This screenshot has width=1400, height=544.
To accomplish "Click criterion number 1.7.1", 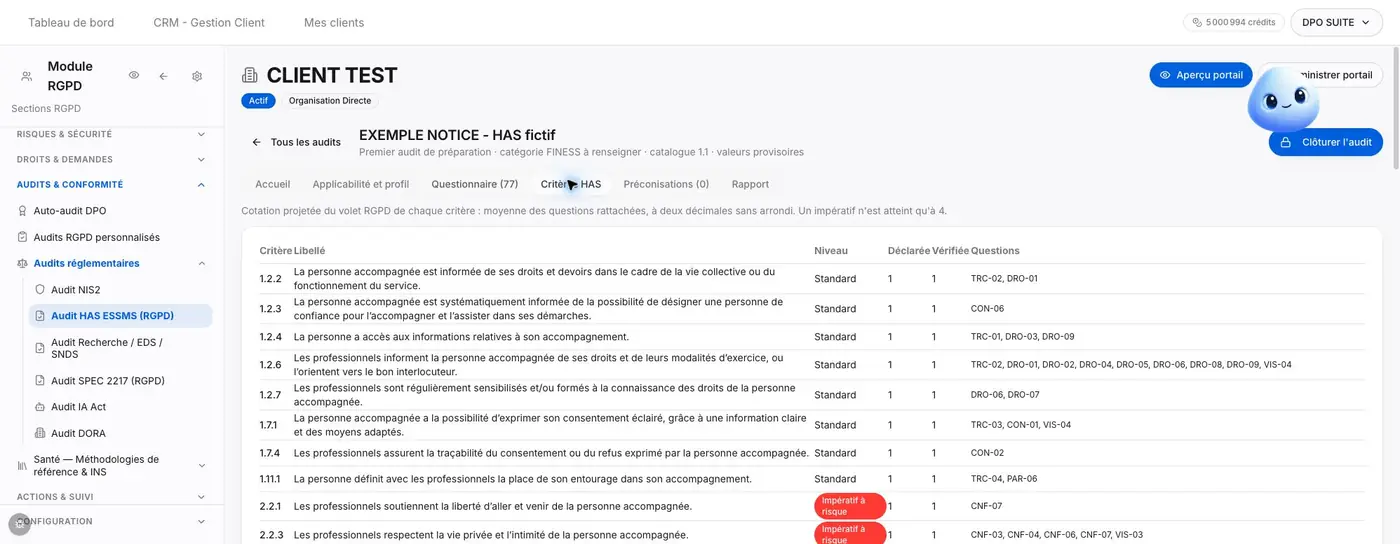I will coord(269,425).
